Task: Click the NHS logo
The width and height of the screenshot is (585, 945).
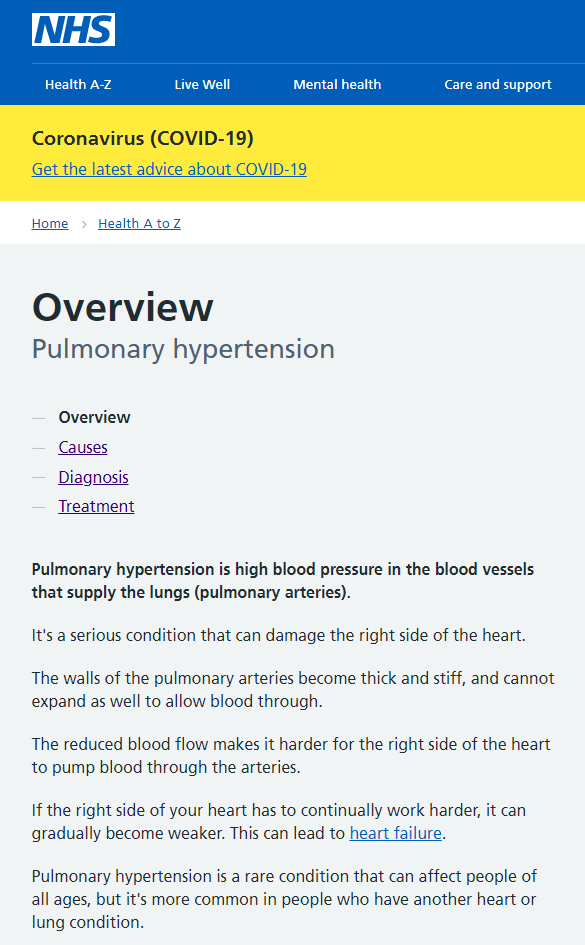Action: point(74,30)
